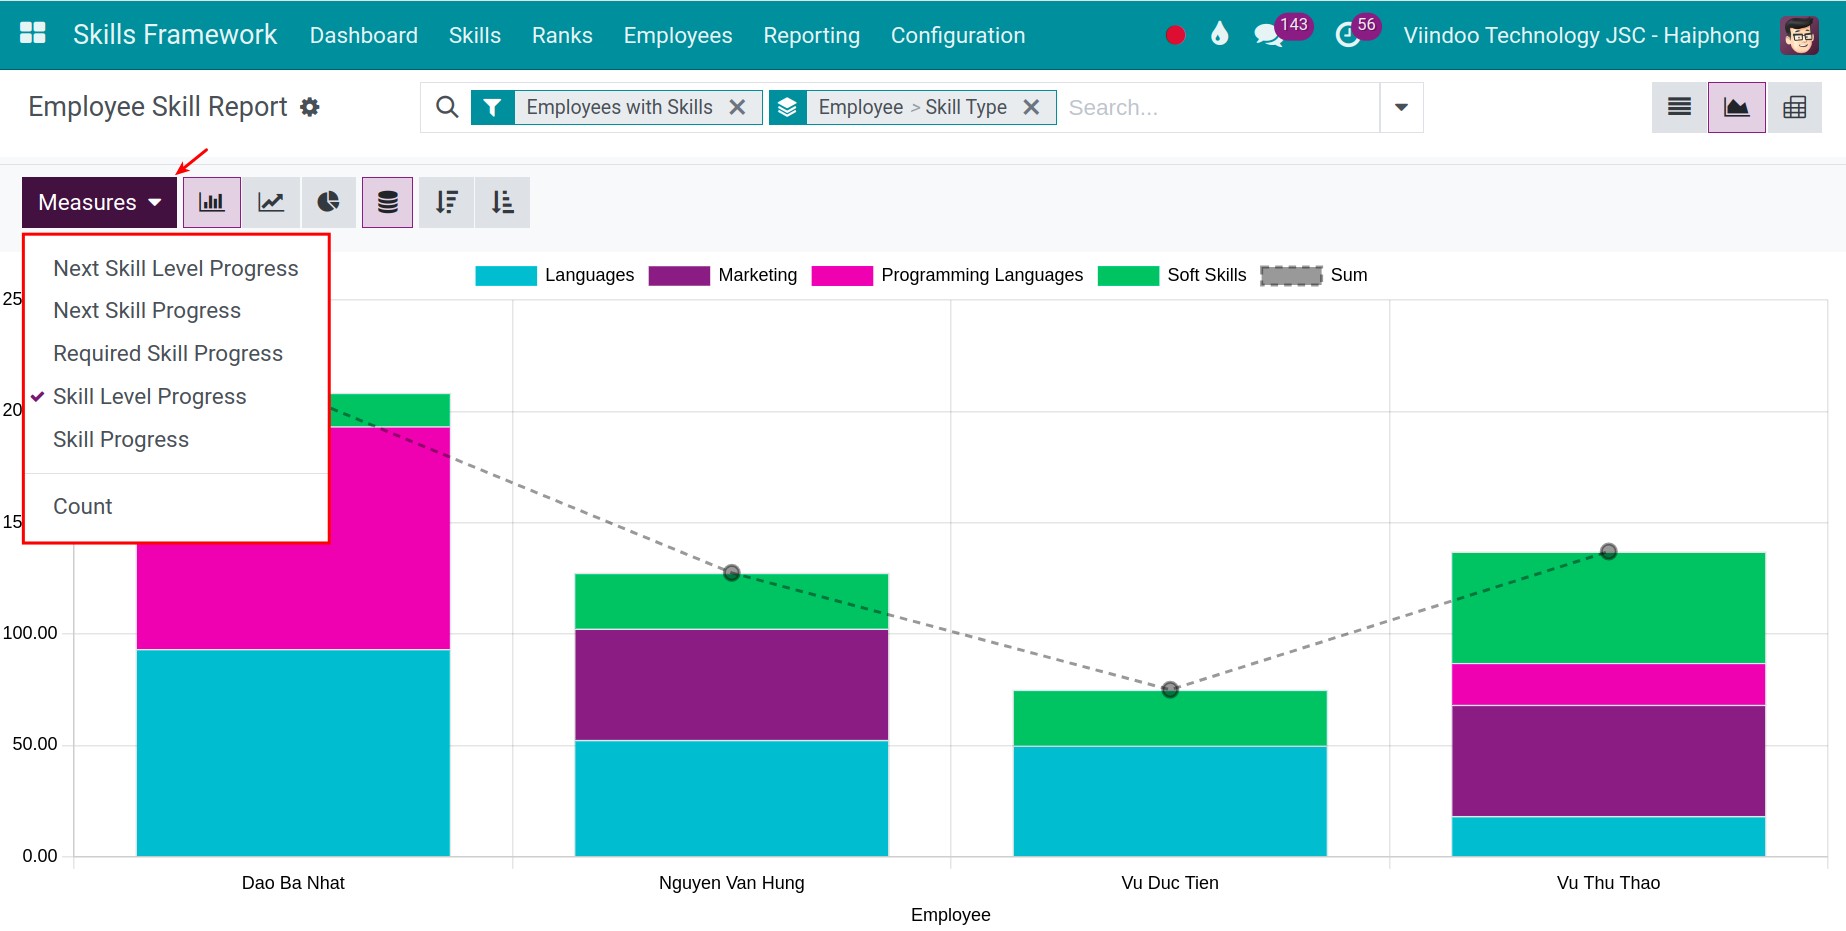Remove the Employees with Skills filter

(737, 107)
